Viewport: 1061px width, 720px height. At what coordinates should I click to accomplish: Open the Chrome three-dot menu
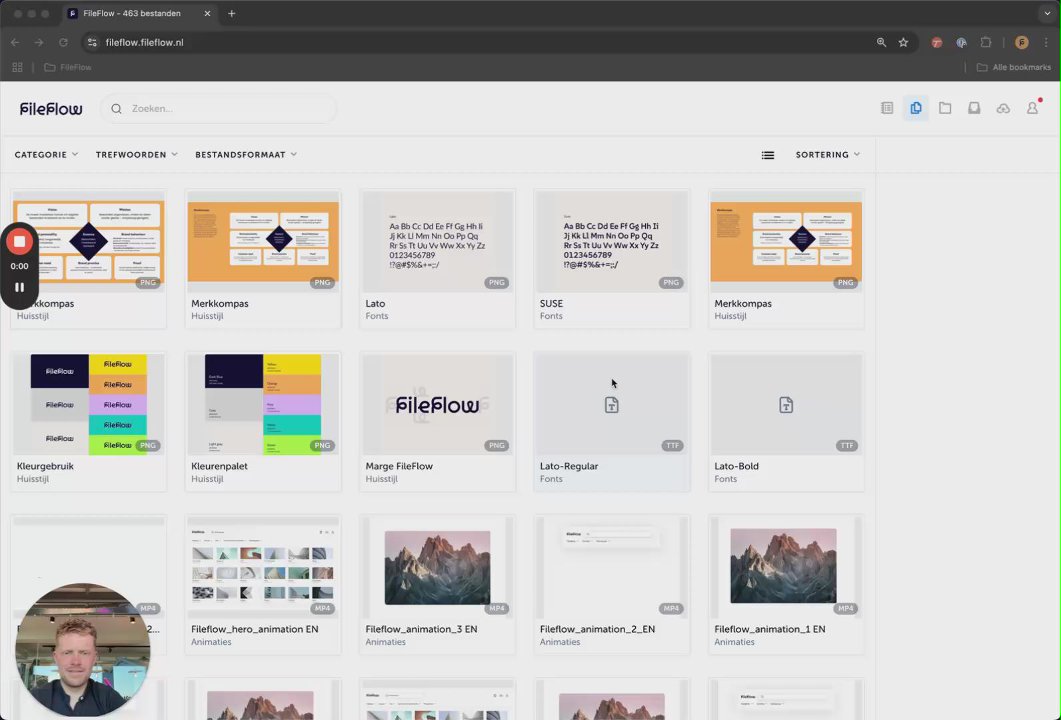point(1046,42)
